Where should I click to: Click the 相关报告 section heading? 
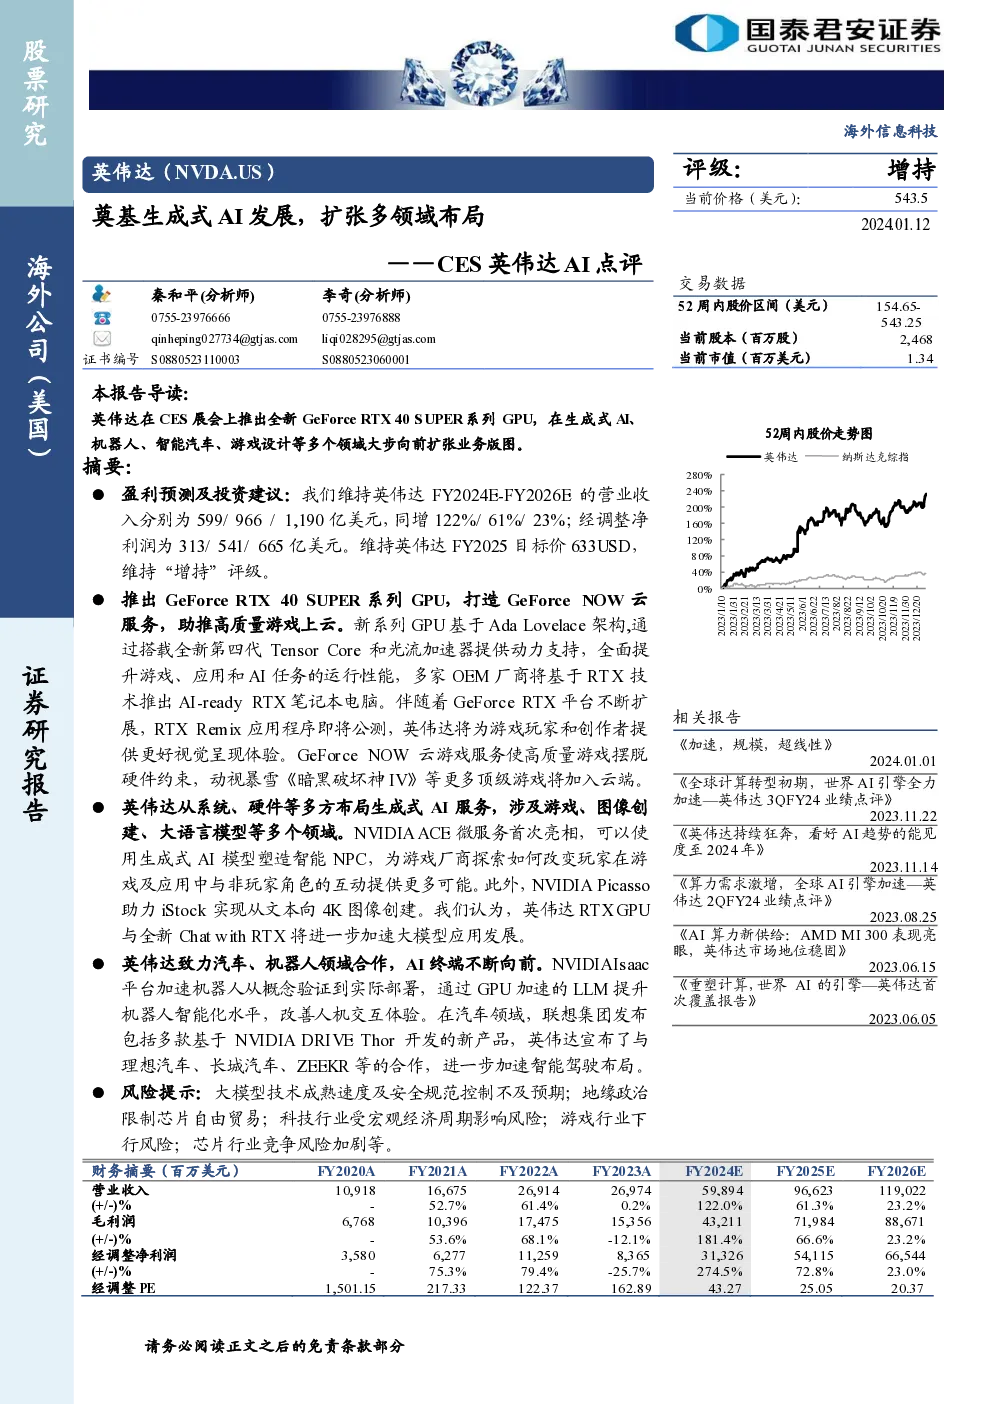(x=707, y=718)
